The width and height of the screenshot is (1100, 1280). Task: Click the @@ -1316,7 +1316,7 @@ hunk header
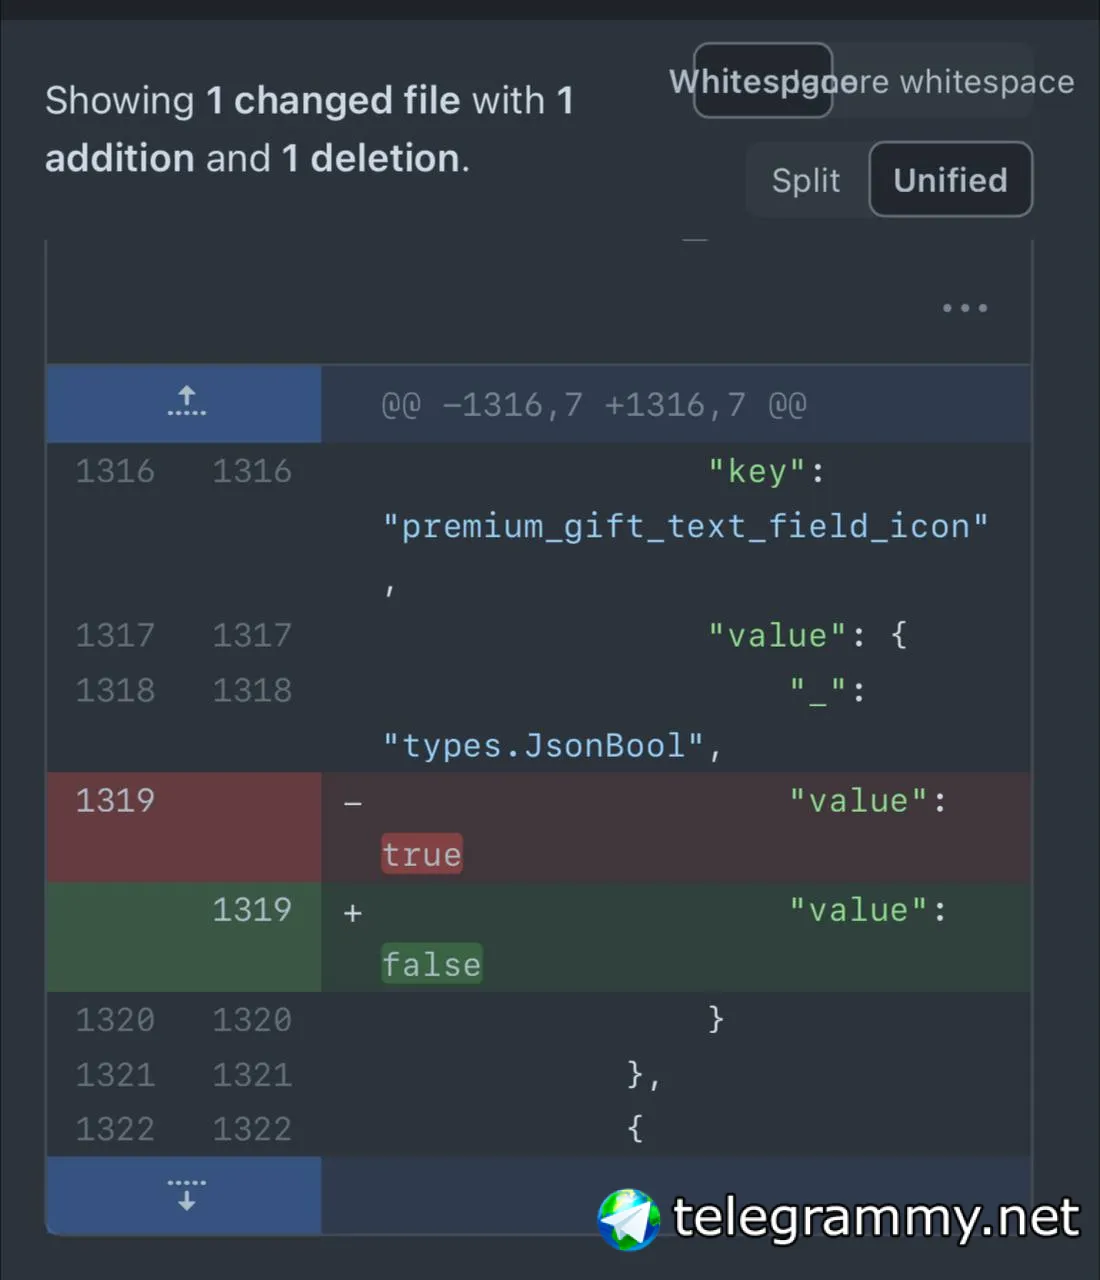click(594, 405)
